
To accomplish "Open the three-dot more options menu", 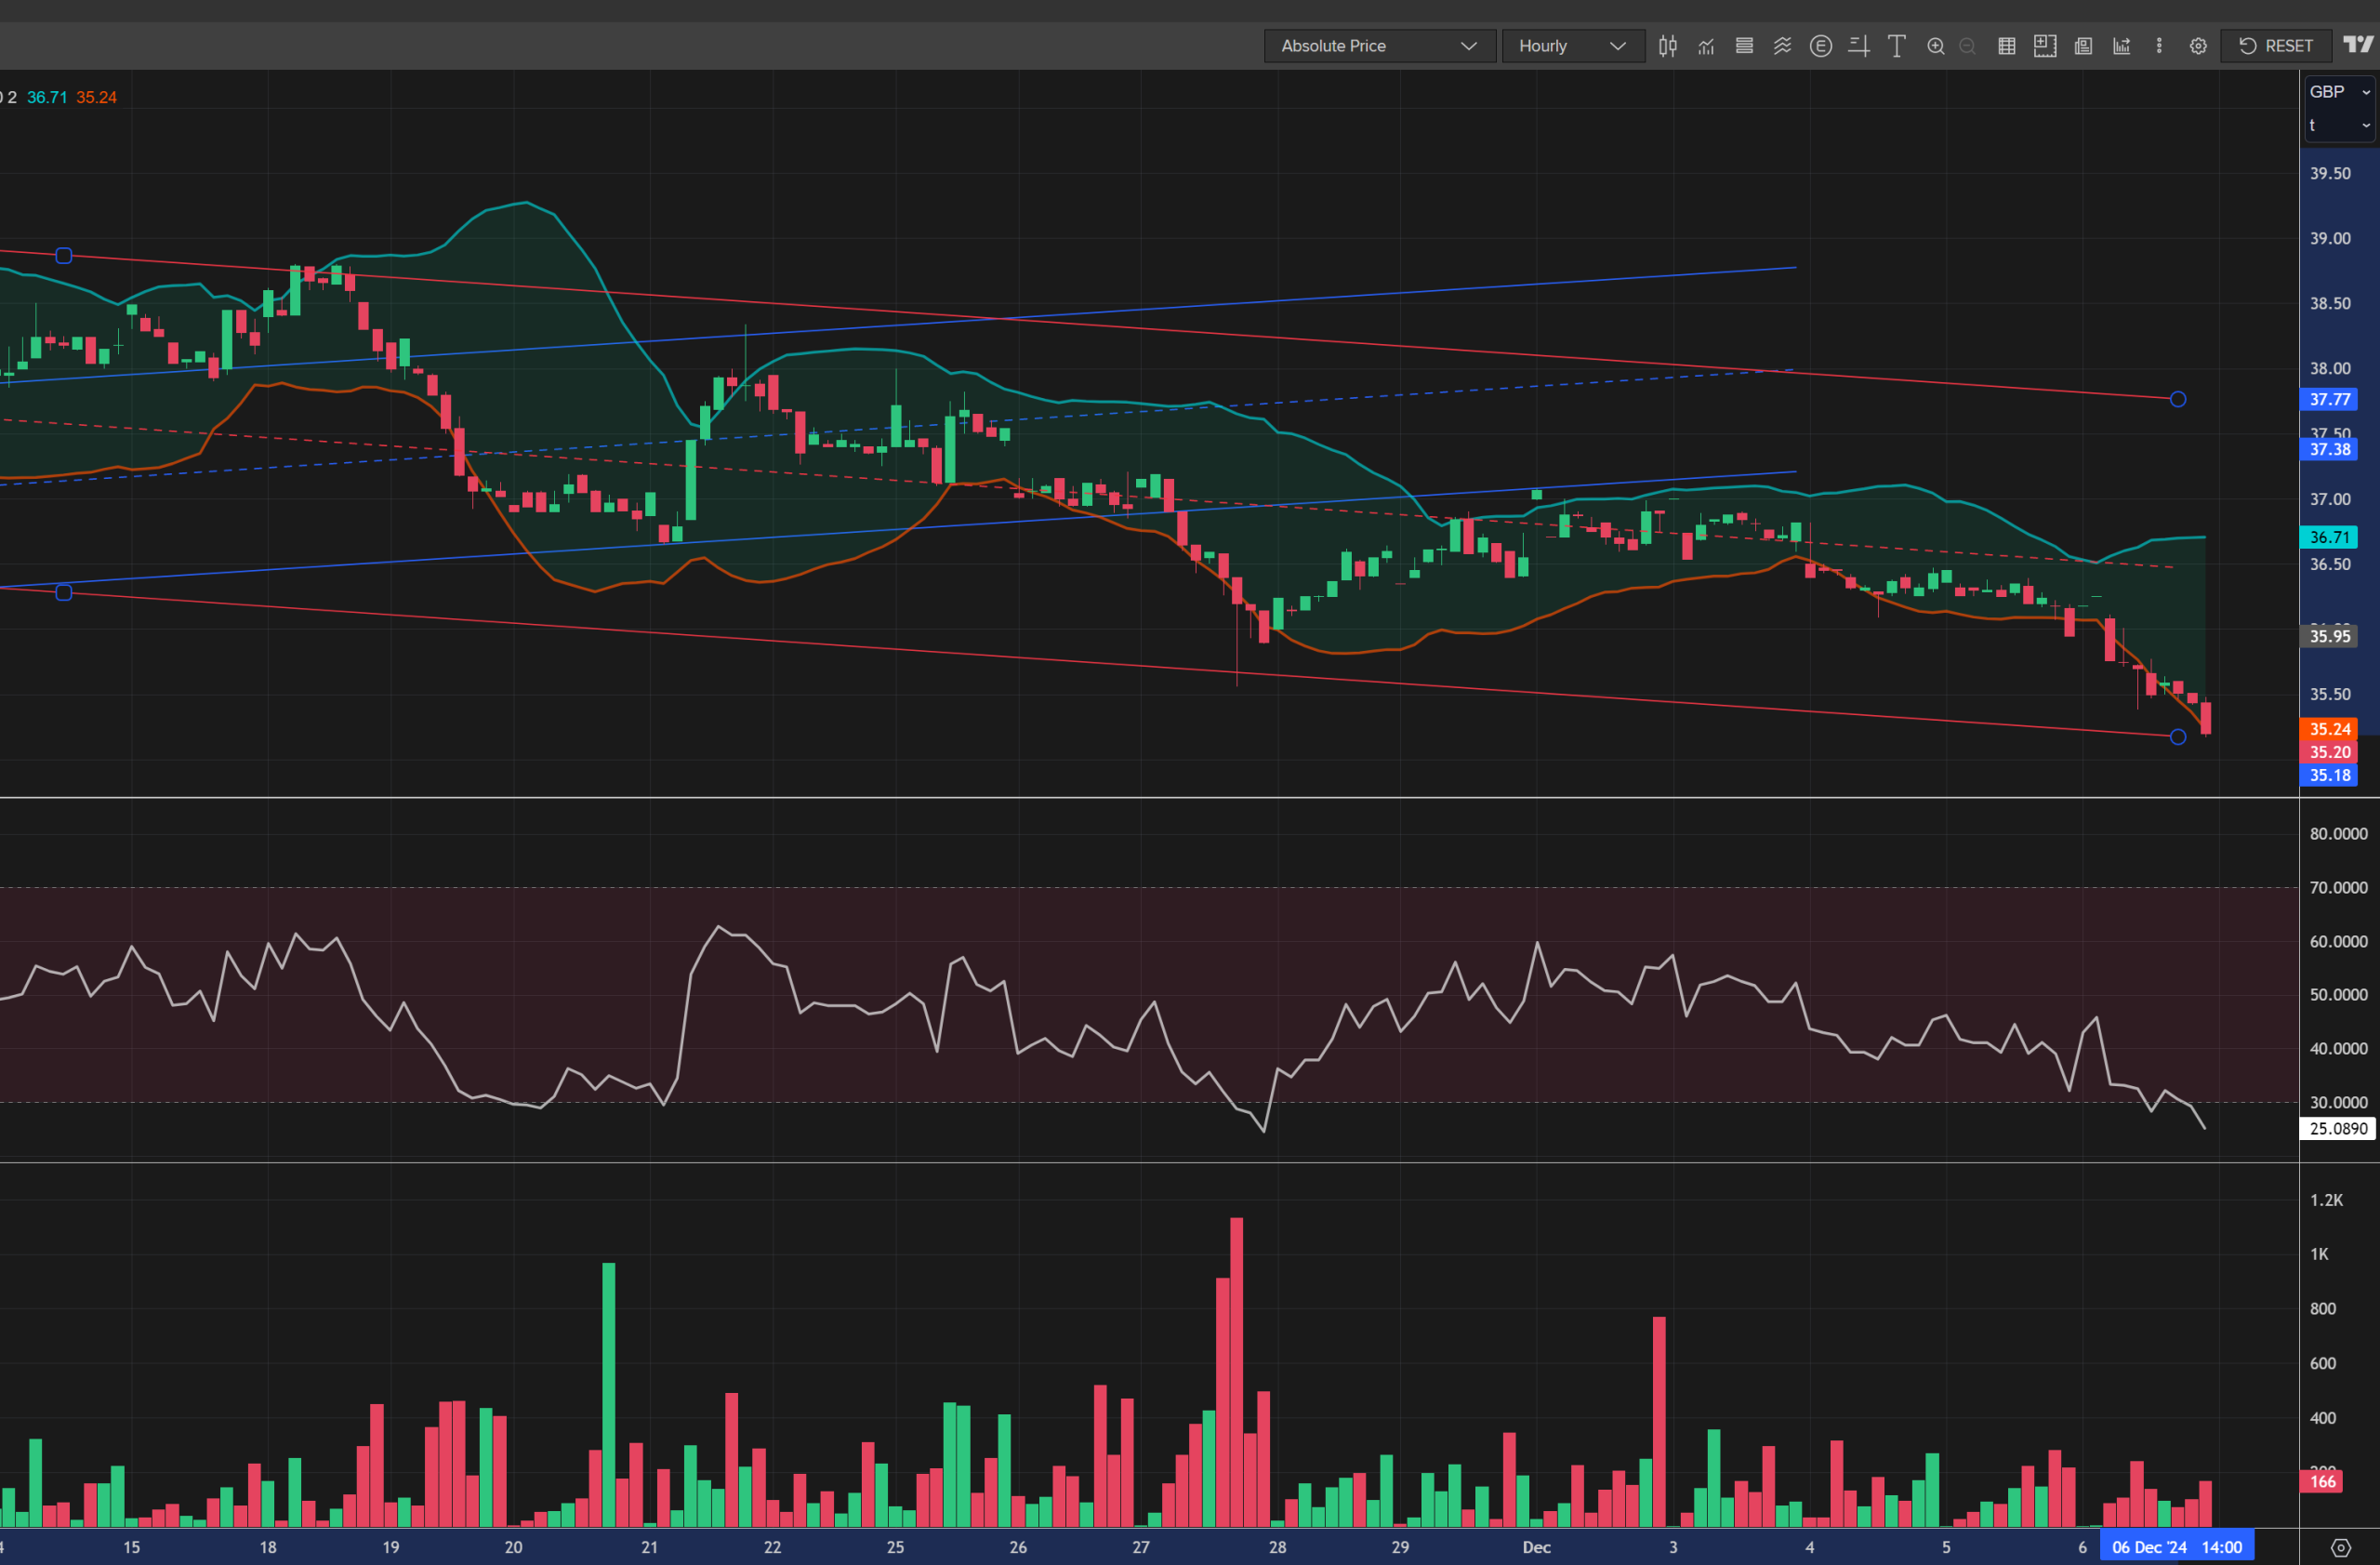I will coord(2159,46).
